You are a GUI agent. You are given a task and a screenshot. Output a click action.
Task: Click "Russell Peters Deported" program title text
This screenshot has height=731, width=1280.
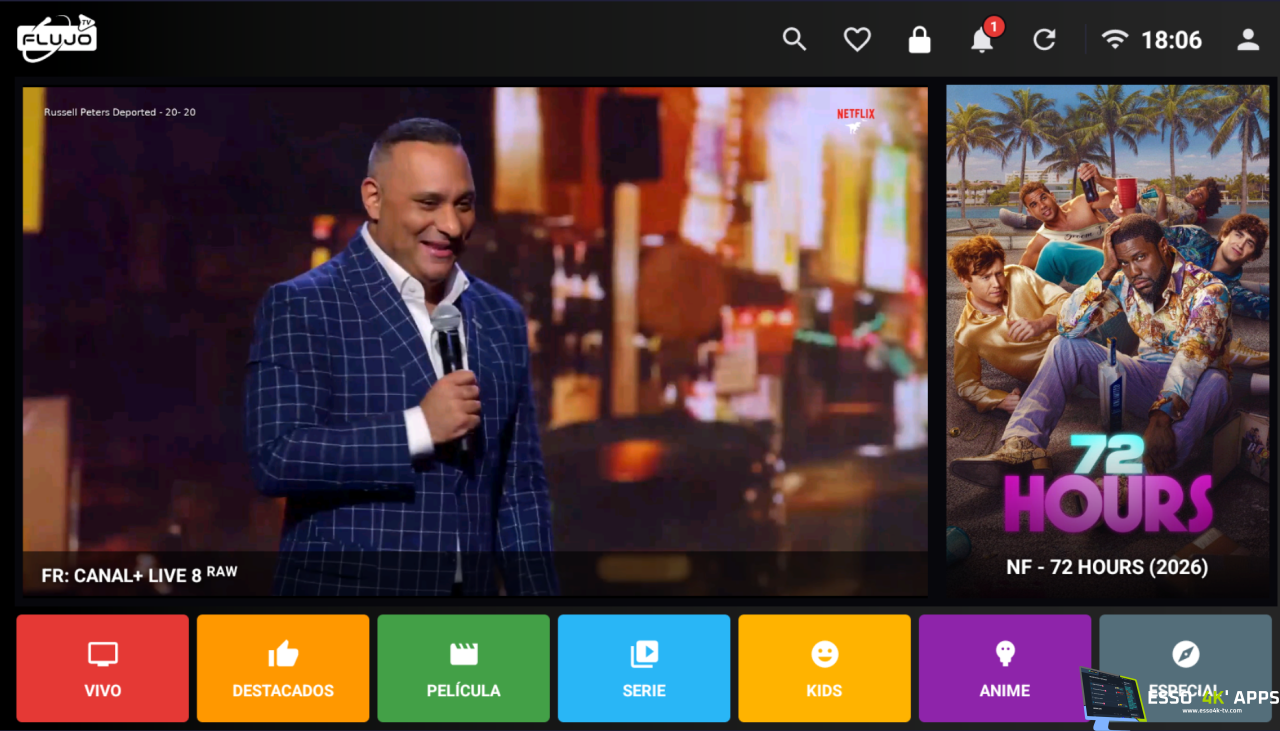coord(120,112)
